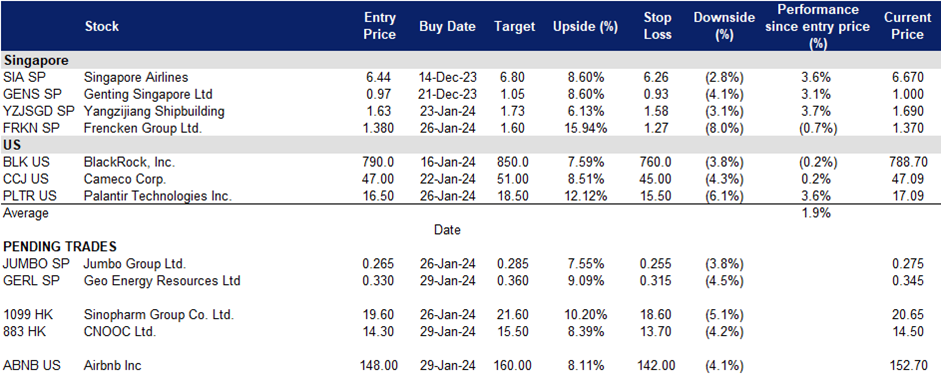Select the Genting Singapore Ltd name
The height and width of the screenshot is (374, 941).
coord(148,94)
